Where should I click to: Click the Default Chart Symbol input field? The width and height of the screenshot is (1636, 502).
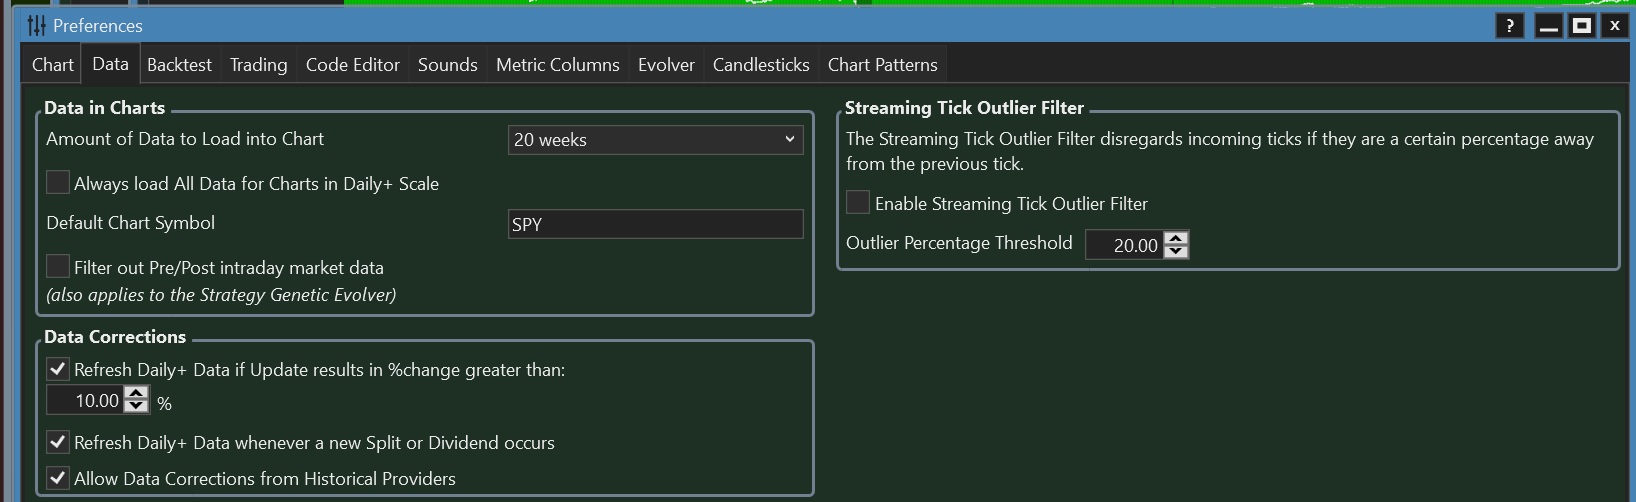(x=655, y=224)
